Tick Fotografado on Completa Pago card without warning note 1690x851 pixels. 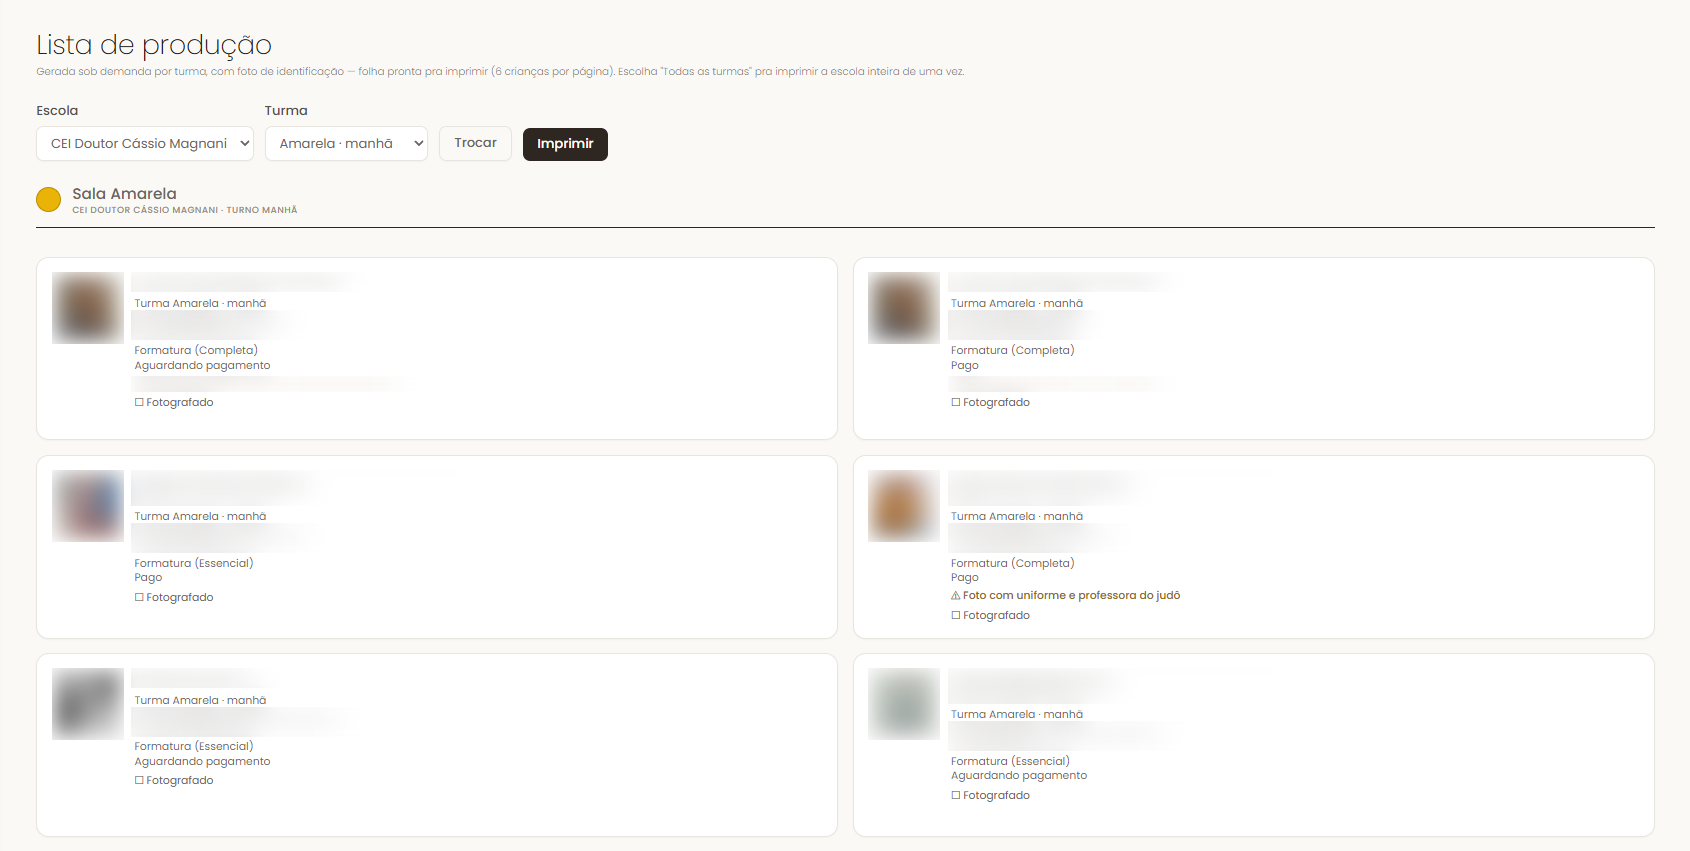tap(956, 402)
